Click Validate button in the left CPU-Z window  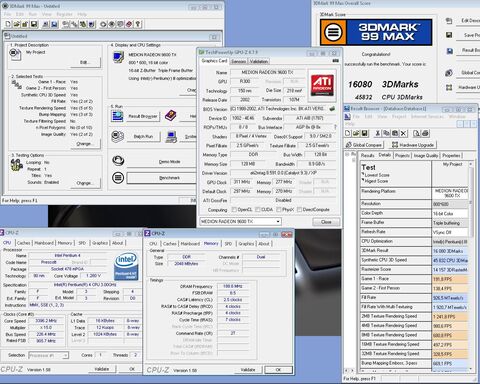coord(102,369)
